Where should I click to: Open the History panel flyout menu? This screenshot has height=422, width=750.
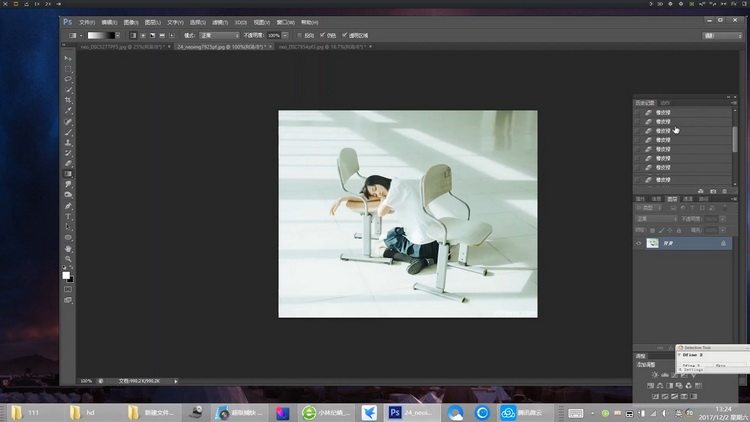click(734, 102)
